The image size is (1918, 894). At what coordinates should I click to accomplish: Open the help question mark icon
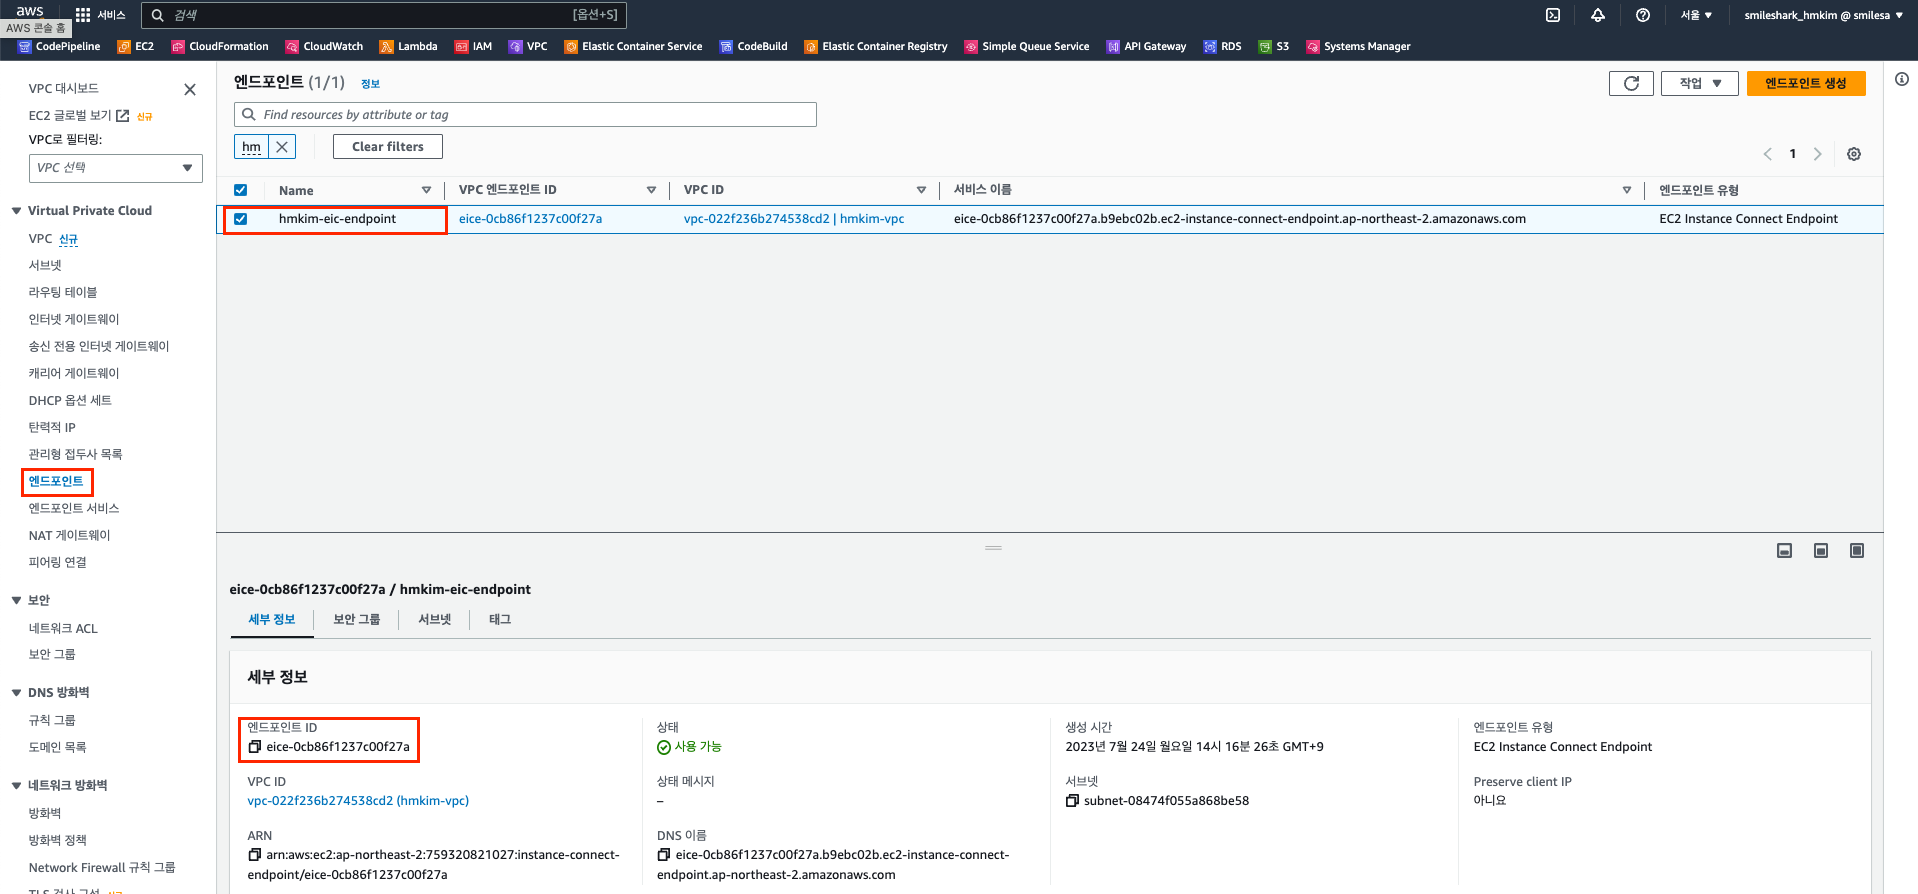tap(1643, 15)
